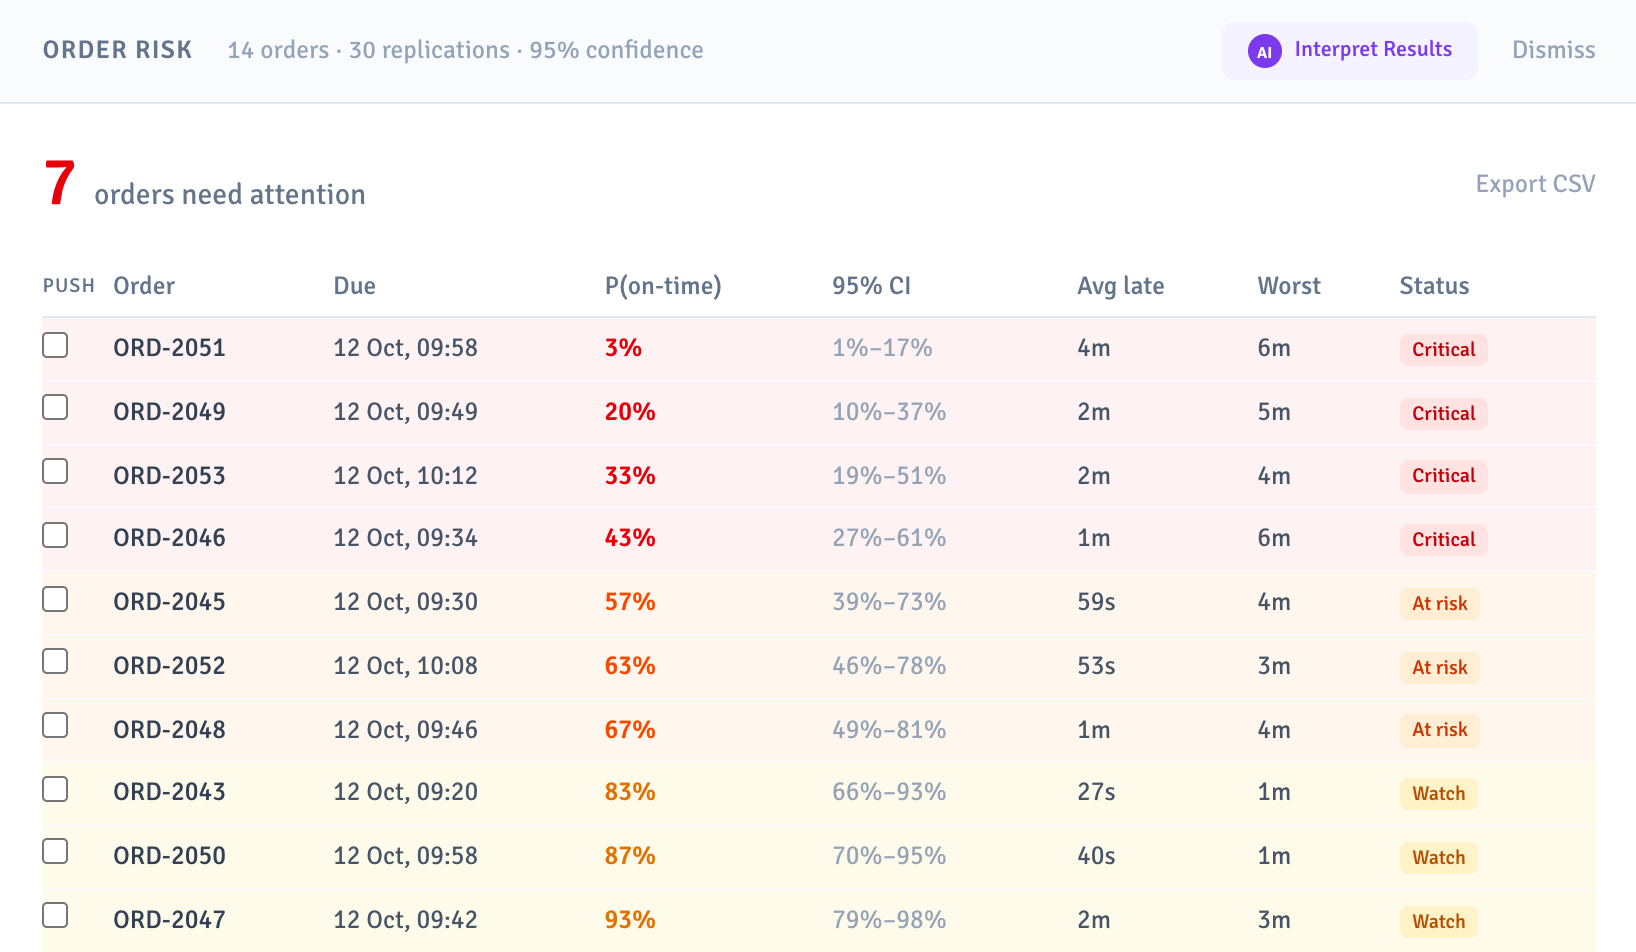The height and width of the screenshot is (952, 1636).
Task: Click the Critical badge on ORD-2053
Action: [1443, 476]
